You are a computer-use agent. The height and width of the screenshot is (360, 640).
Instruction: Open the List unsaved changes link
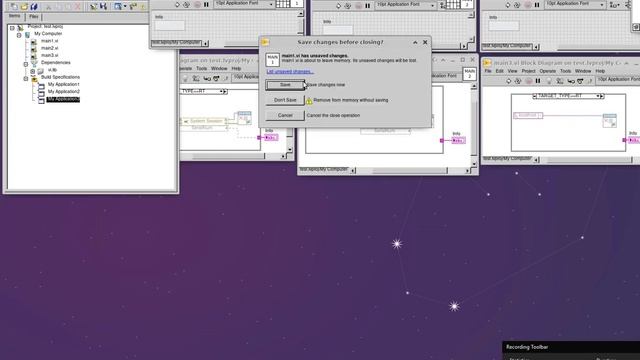(x=290, y=71)
